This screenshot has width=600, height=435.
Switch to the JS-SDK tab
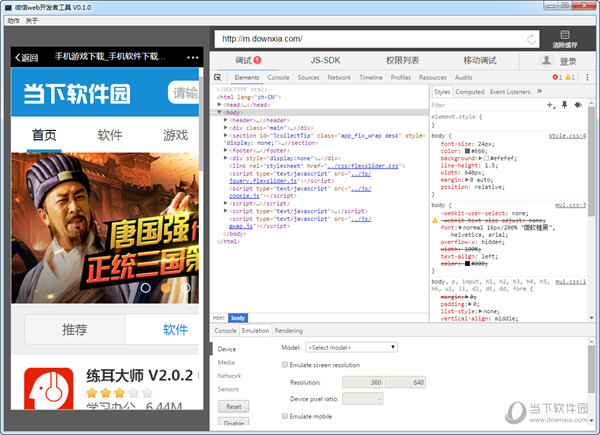pyautogui.click(x=325, y=60)
